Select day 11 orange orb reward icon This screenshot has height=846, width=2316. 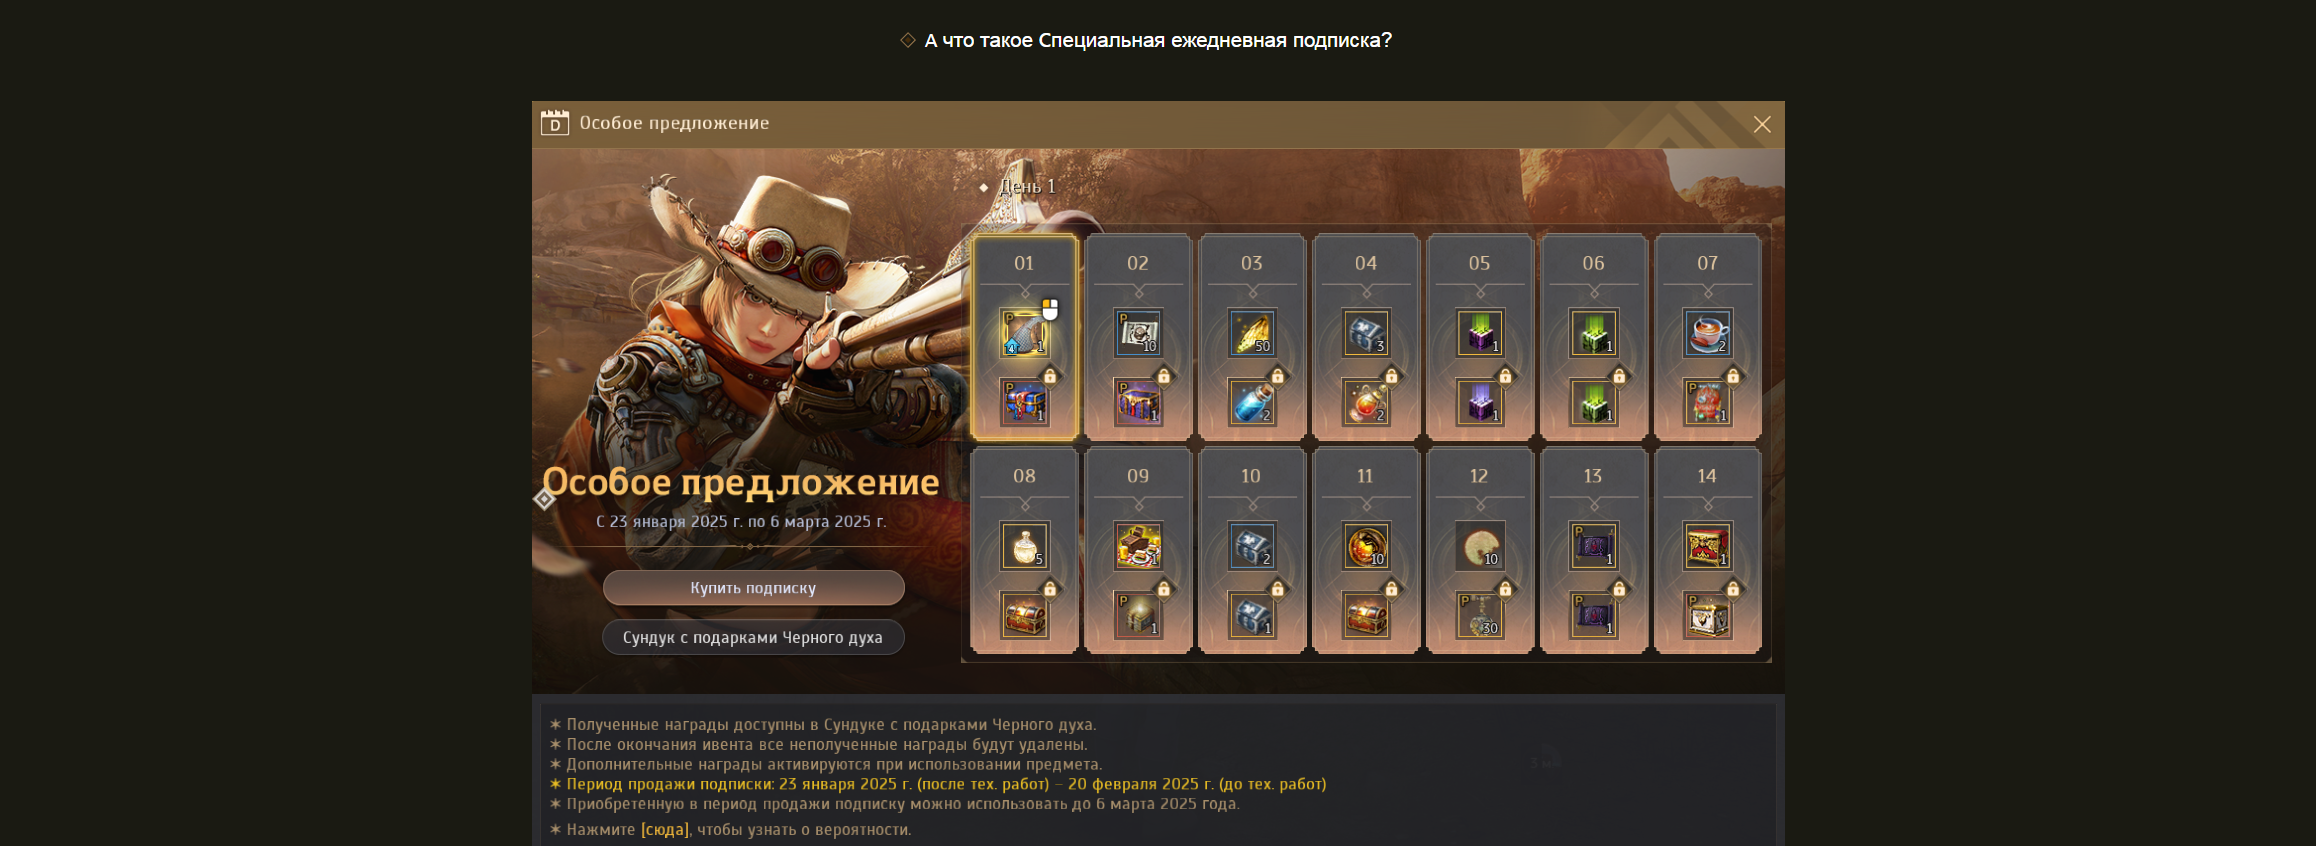(1365, 546)
